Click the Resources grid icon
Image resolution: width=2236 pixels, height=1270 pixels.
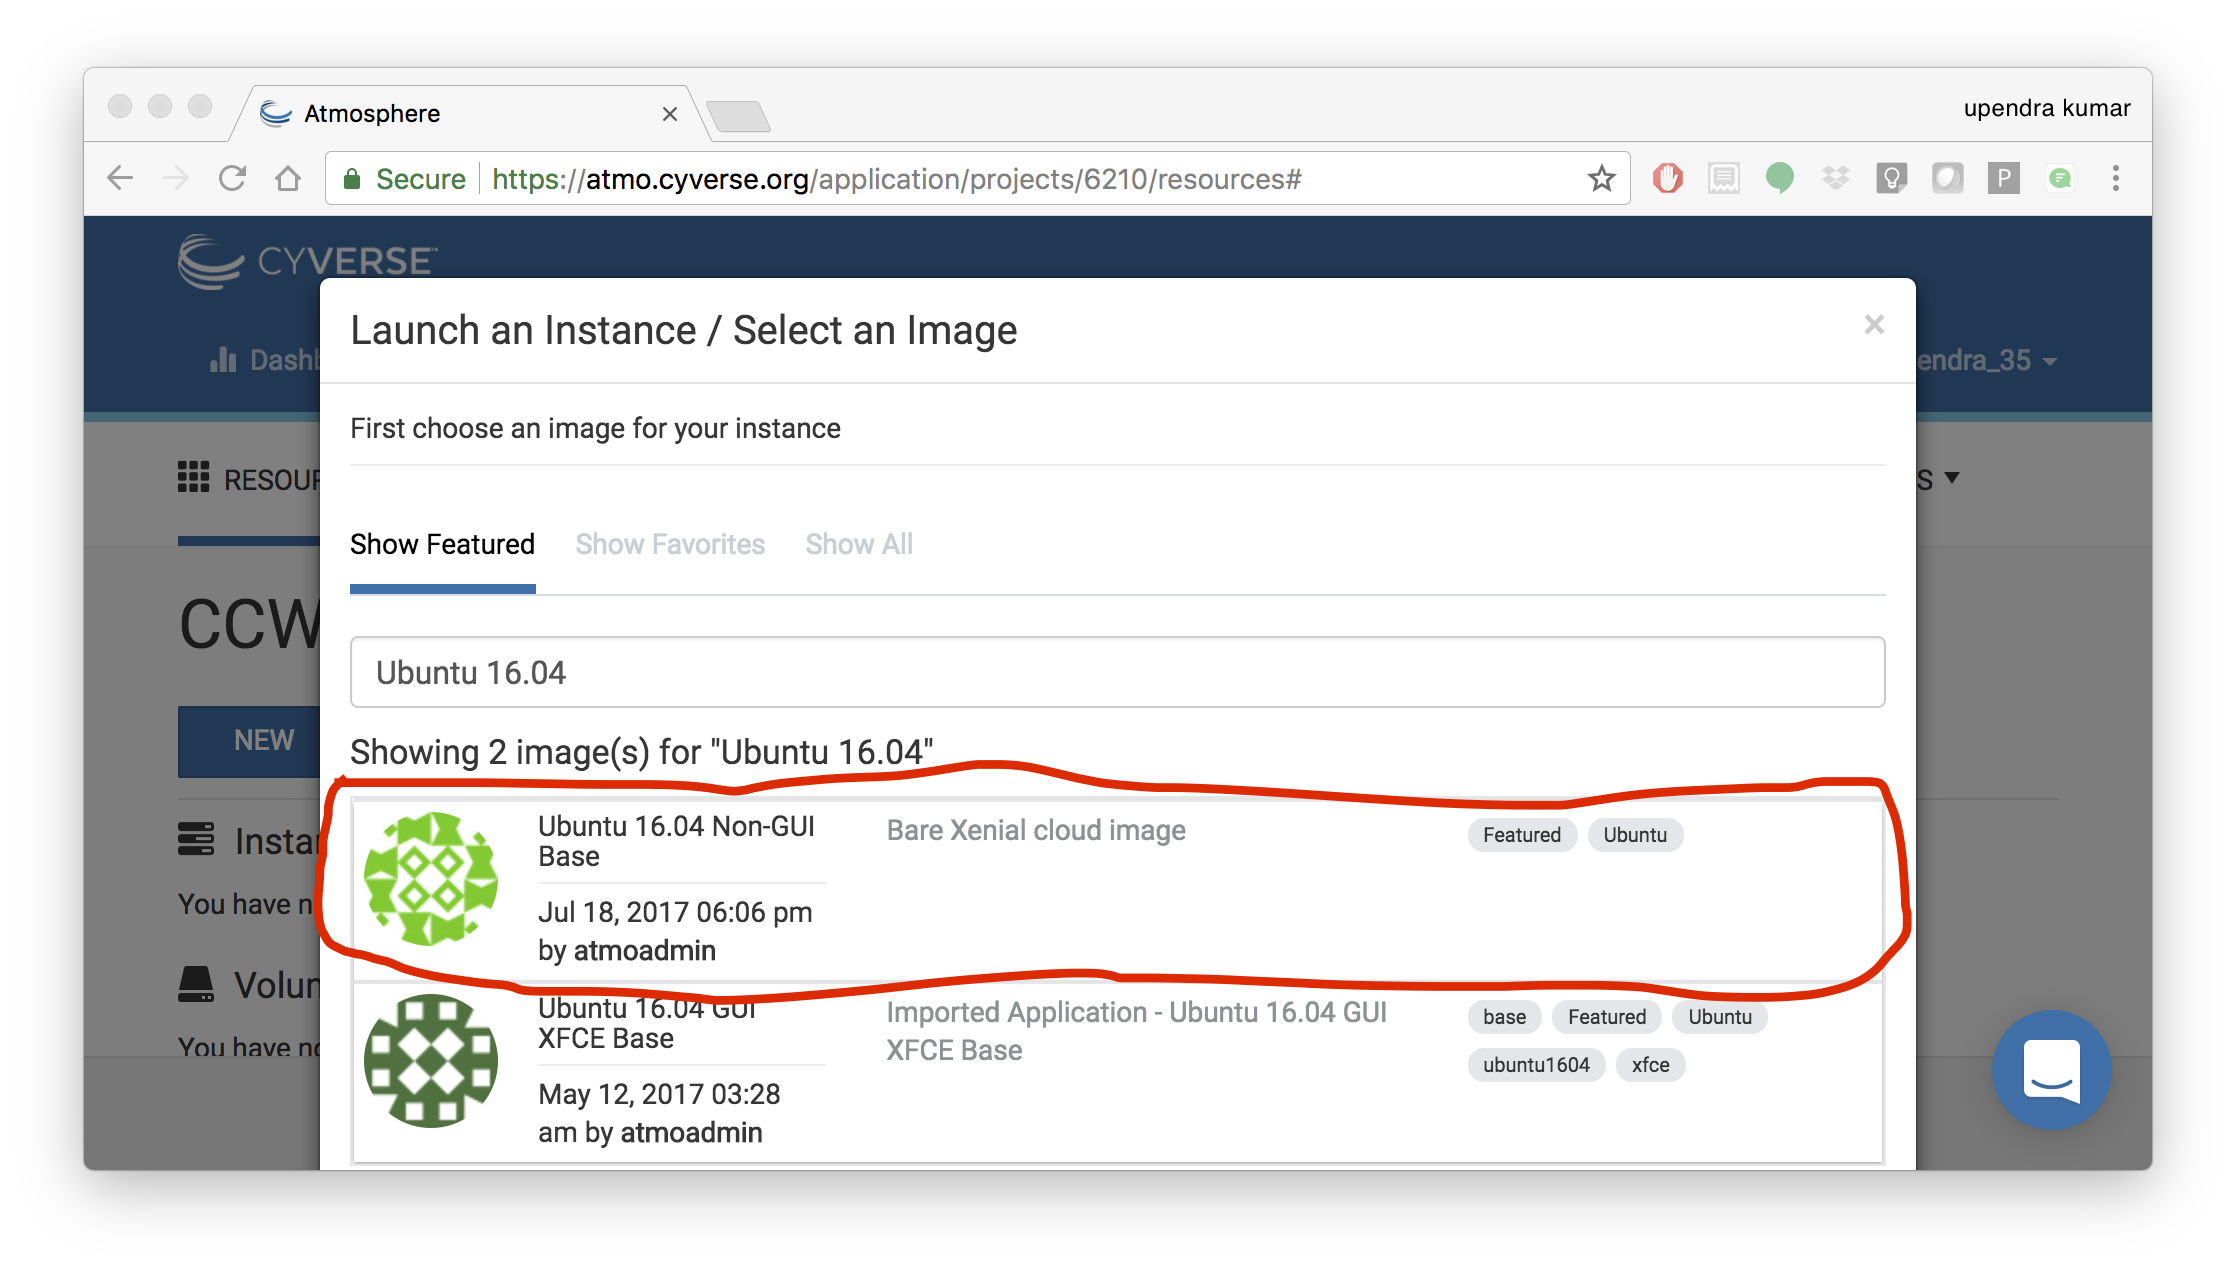click(x=193, y=477)
